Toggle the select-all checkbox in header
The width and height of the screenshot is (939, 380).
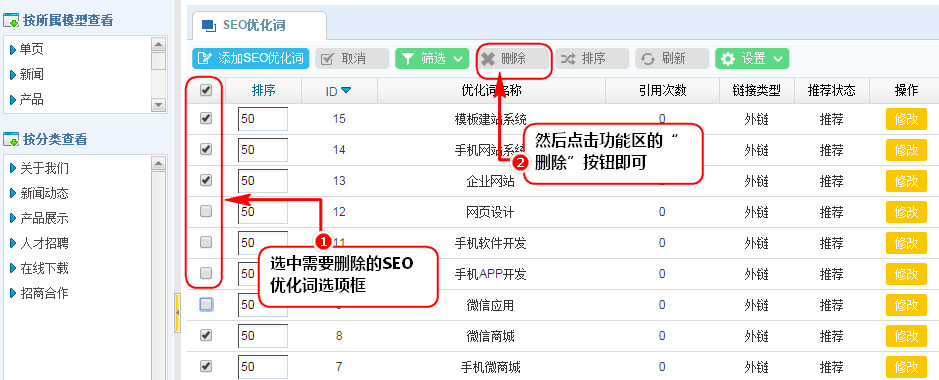click(205, 90)
